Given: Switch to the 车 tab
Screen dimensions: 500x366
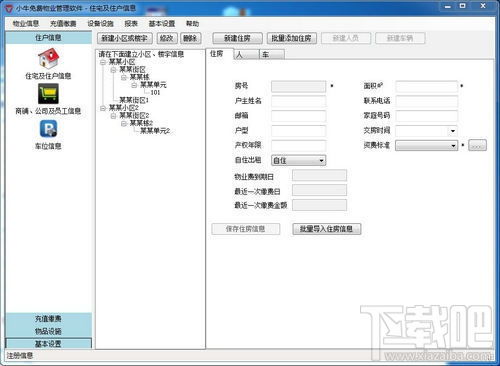Looking at the screenshot, I should point(272,55).
